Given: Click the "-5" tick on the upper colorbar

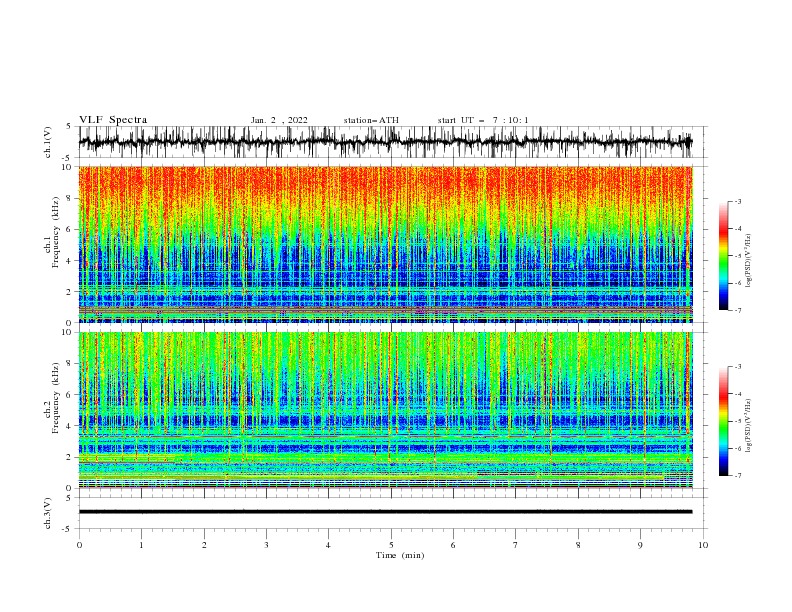Looking at the screenshot, I should click(737, 256).
